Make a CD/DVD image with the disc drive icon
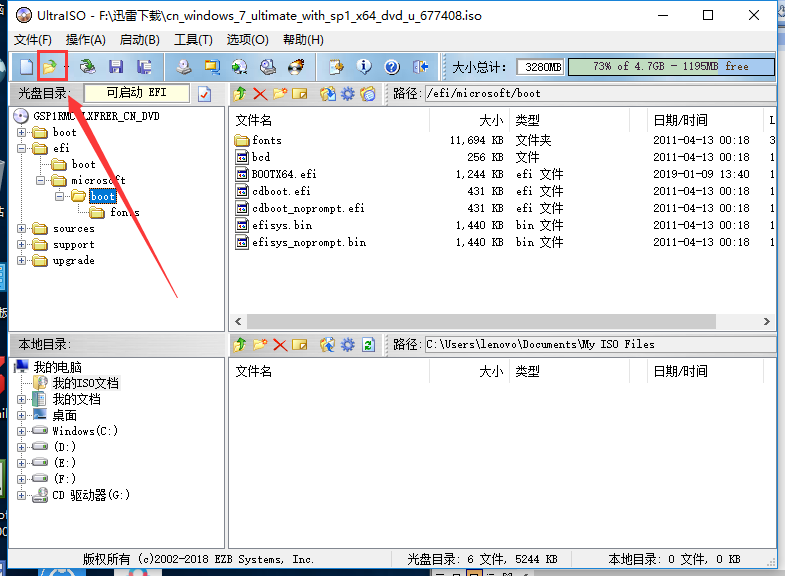Image resolution: width=785 pixels, height=576 pixels. [x=184, y=67]
